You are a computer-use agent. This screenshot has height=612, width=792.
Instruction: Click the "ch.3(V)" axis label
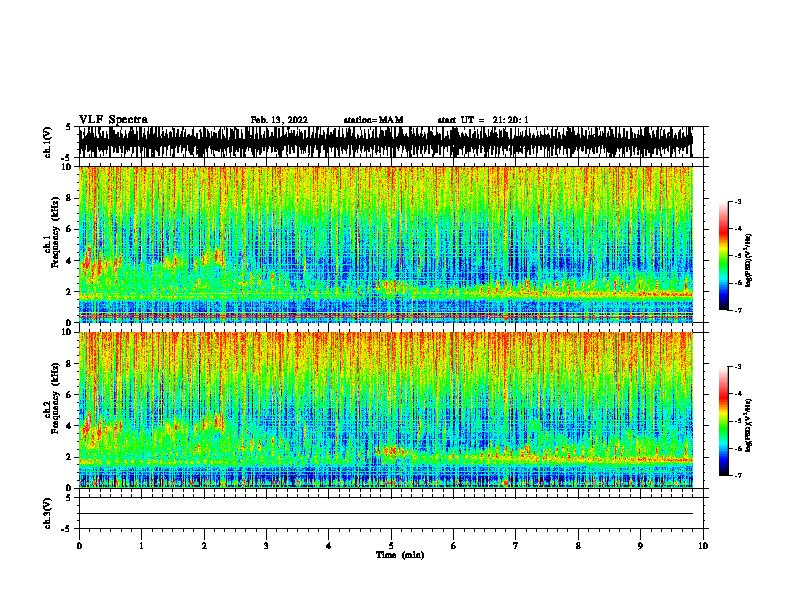coord(48,513)
